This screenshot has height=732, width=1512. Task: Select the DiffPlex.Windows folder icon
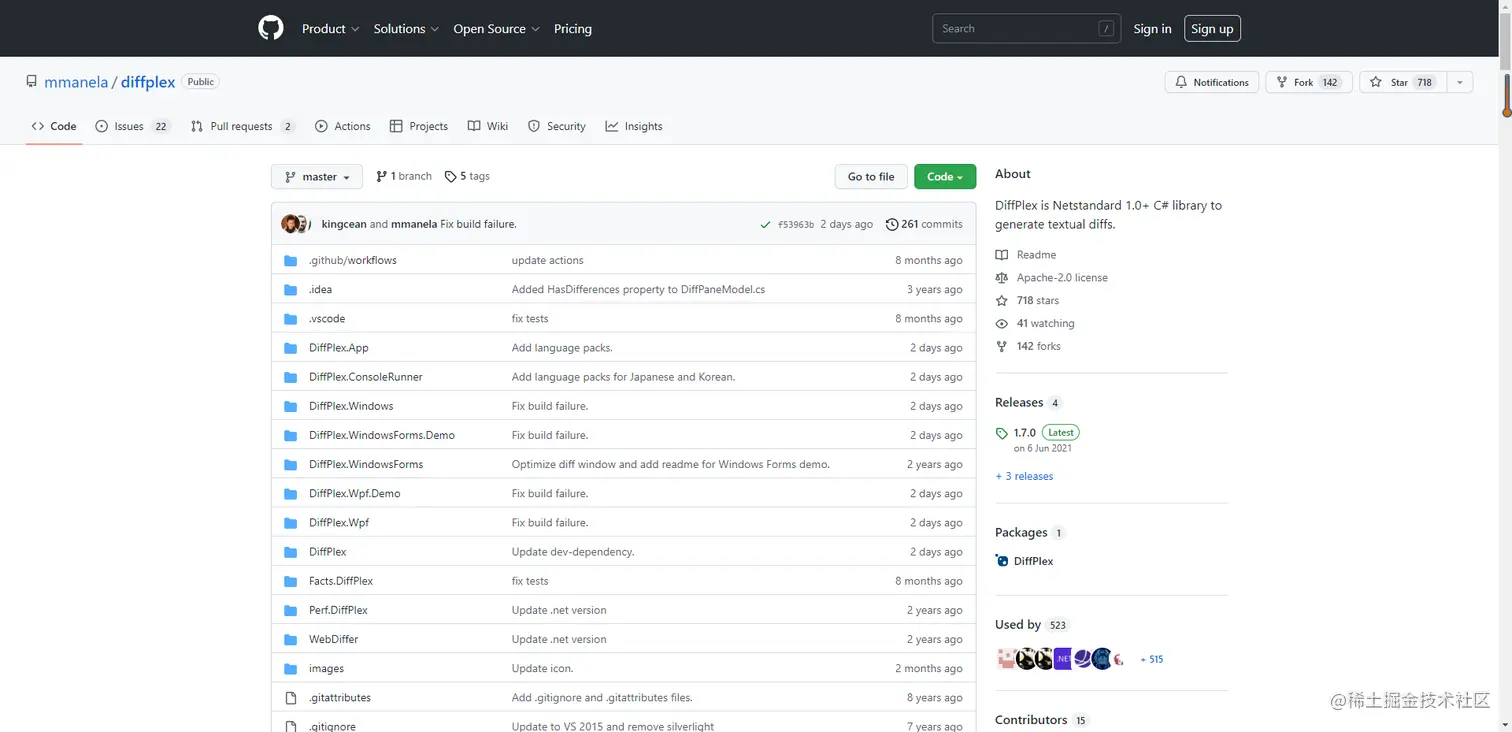(x=291, y=406)
